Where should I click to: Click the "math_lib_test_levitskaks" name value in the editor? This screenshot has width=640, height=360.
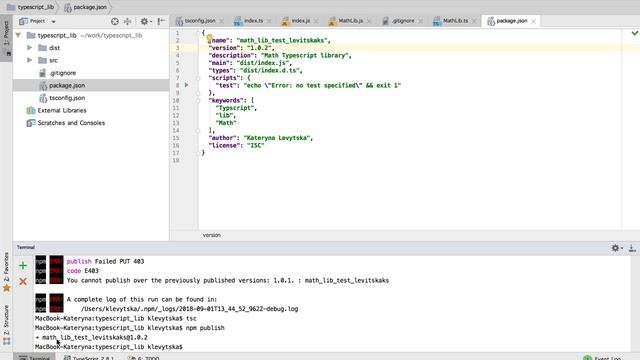[x=283, y=40]
